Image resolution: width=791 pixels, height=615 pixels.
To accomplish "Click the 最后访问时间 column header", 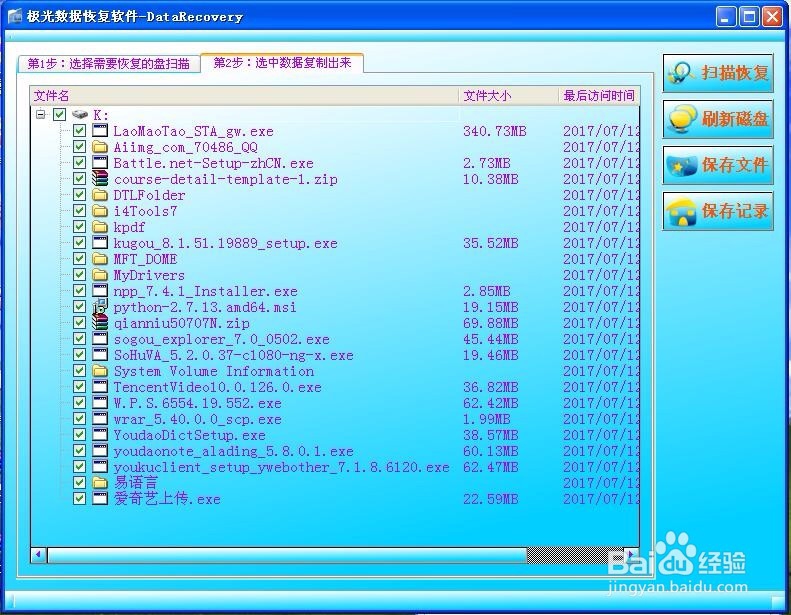I will [x=599, y=95].
